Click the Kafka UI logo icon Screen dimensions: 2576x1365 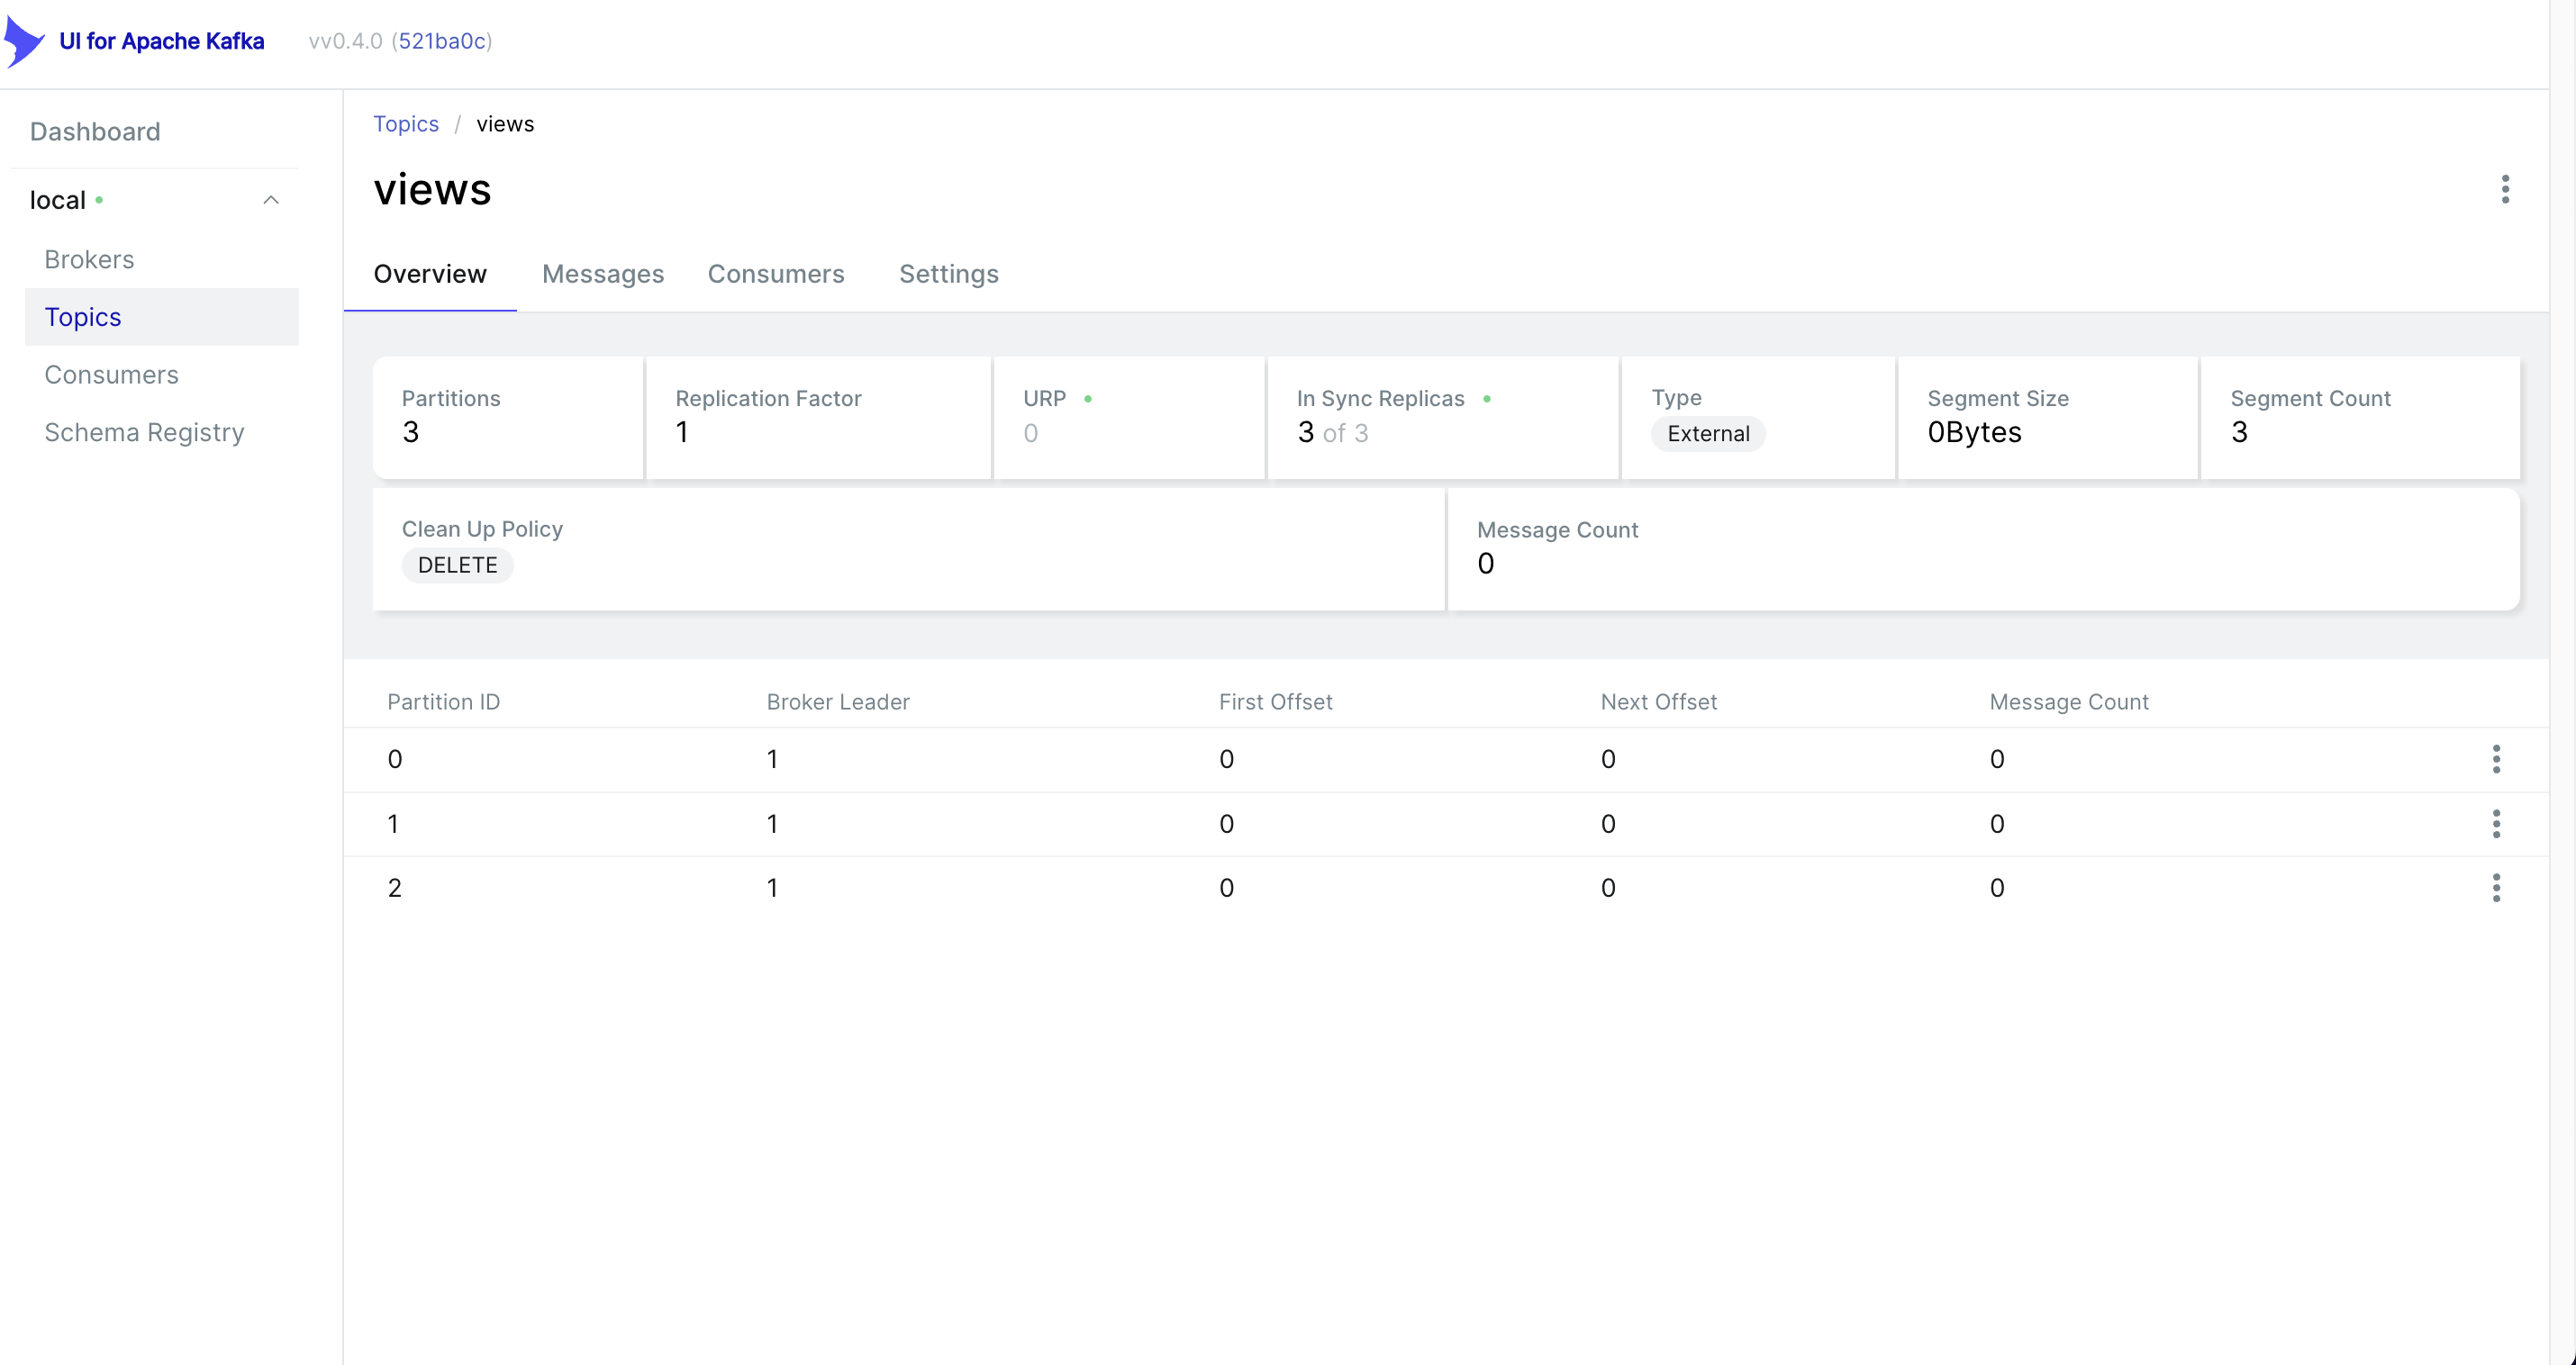tap(24, 41)
